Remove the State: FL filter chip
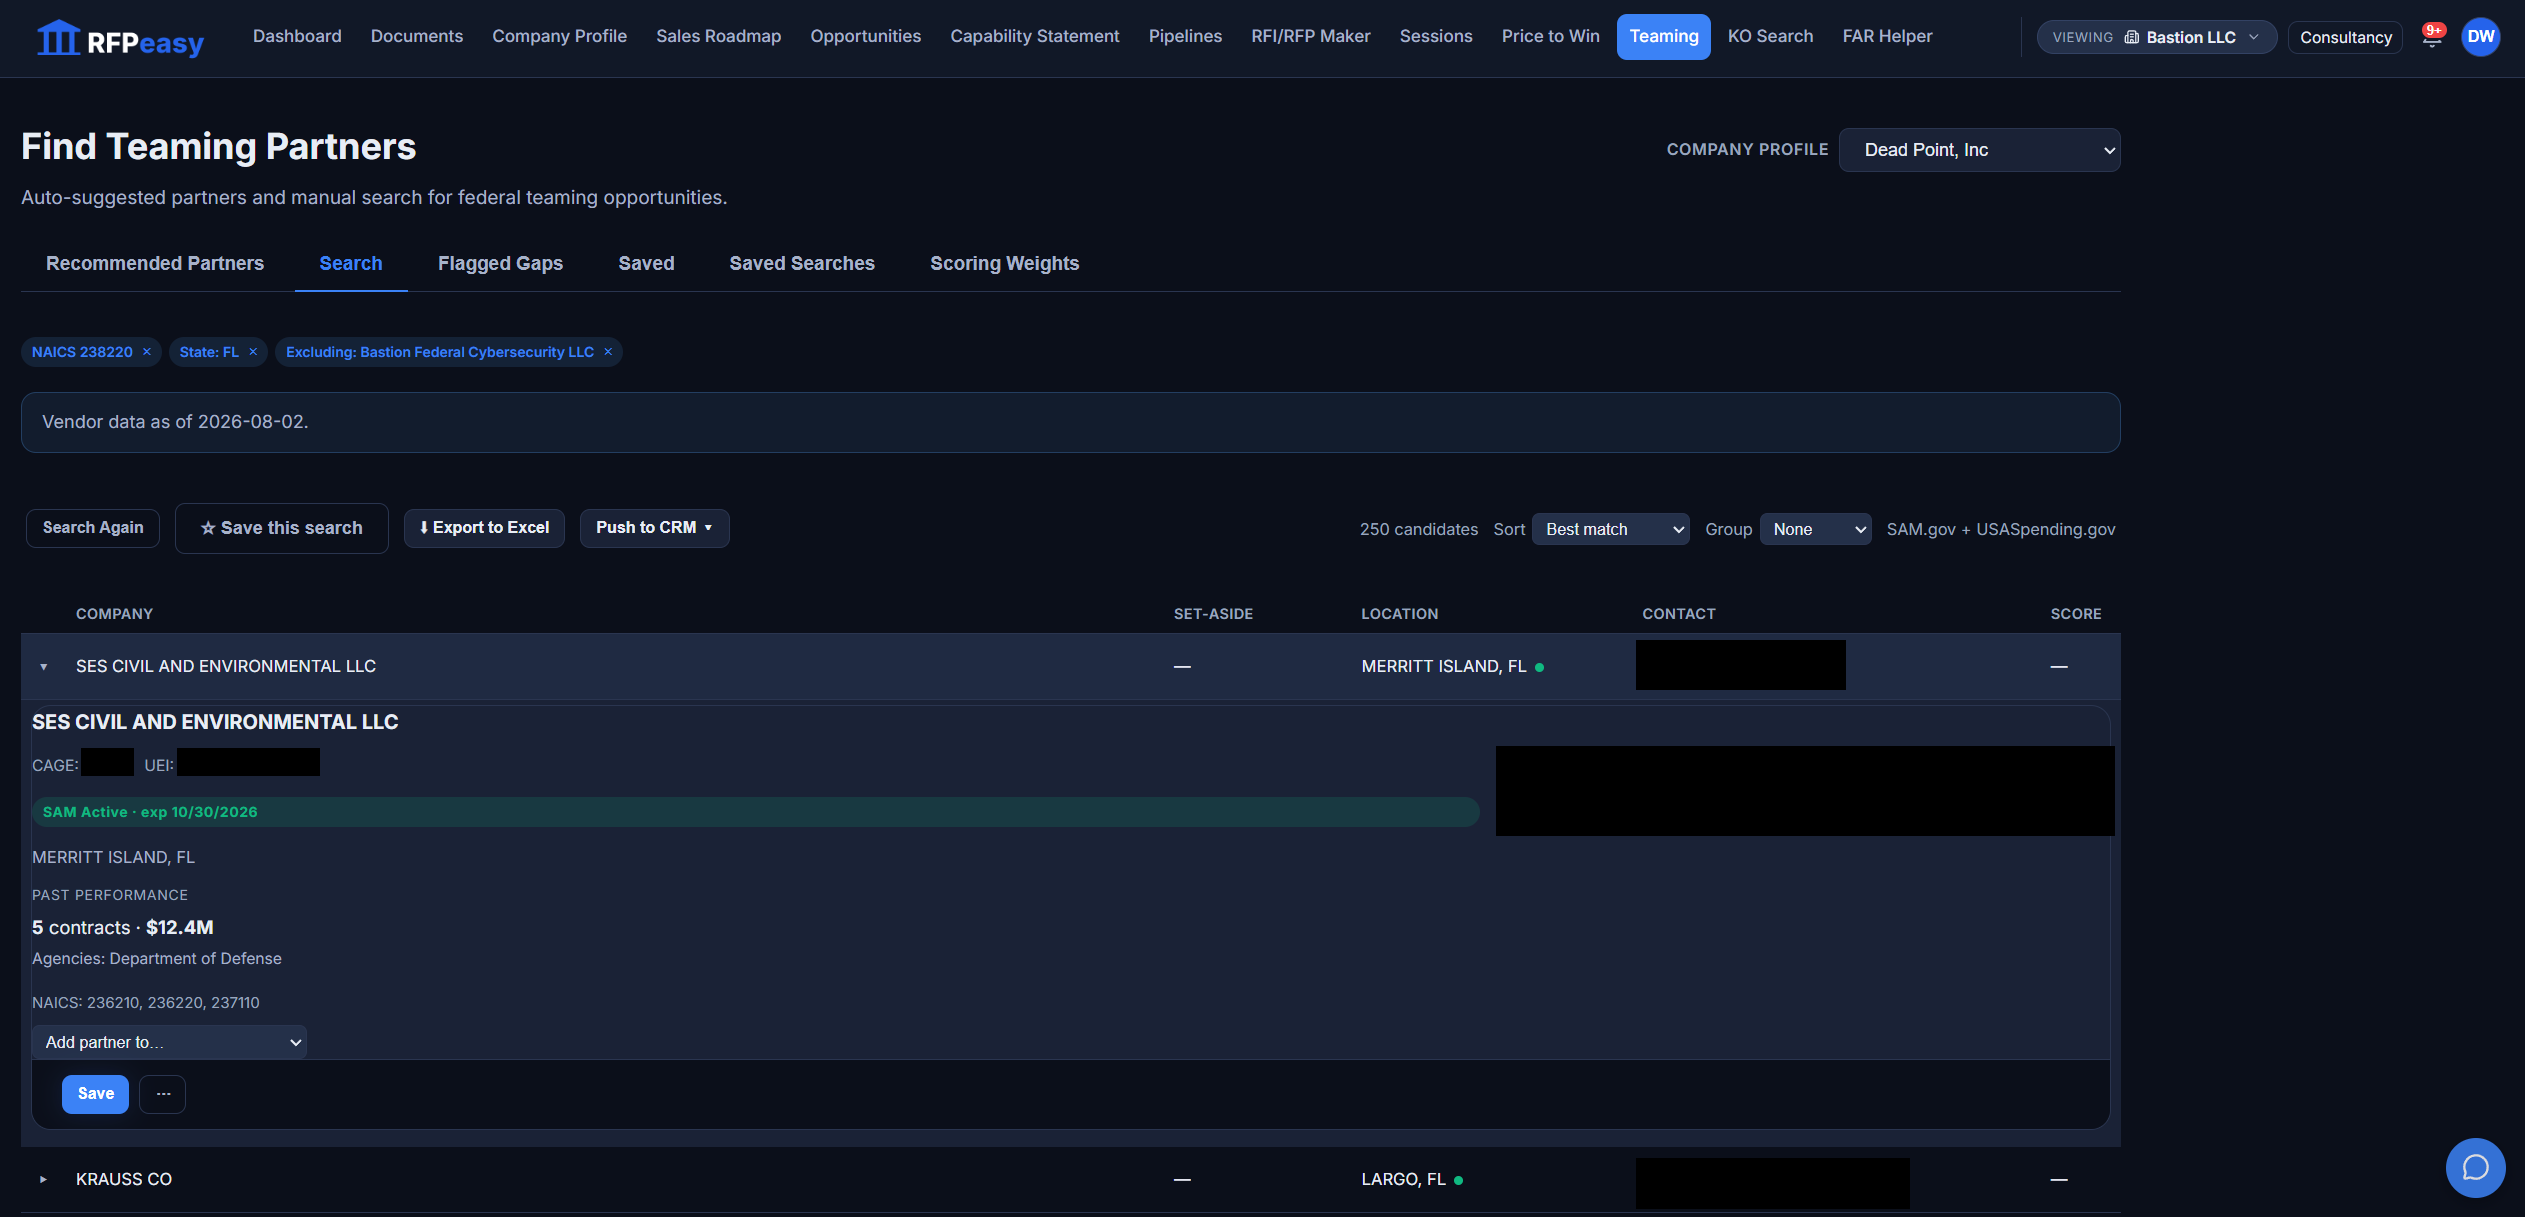This screenshot has height=1217, width=2525. (253, 352)
